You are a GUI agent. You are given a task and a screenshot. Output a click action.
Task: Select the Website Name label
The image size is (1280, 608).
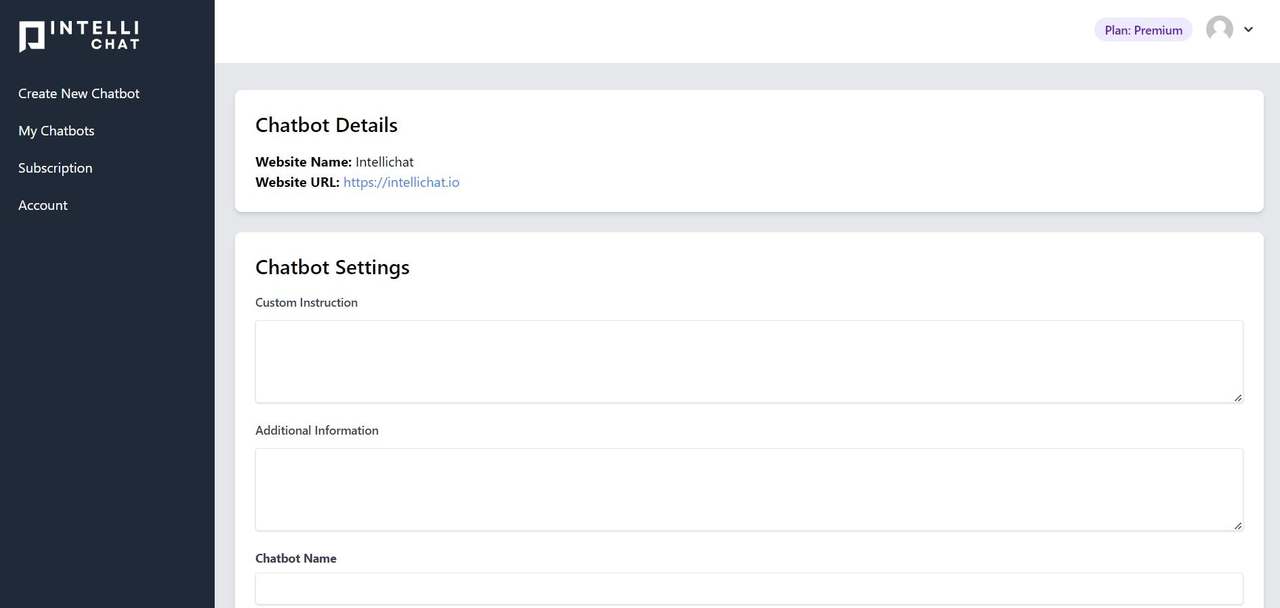click(x=303, y=162)
